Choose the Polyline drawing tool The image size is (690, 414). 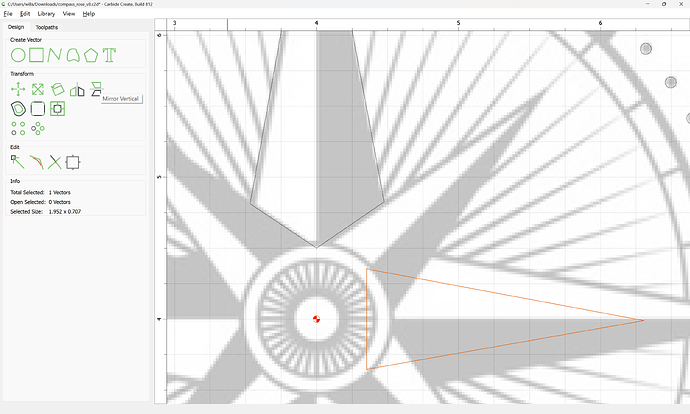pos(56,54)
